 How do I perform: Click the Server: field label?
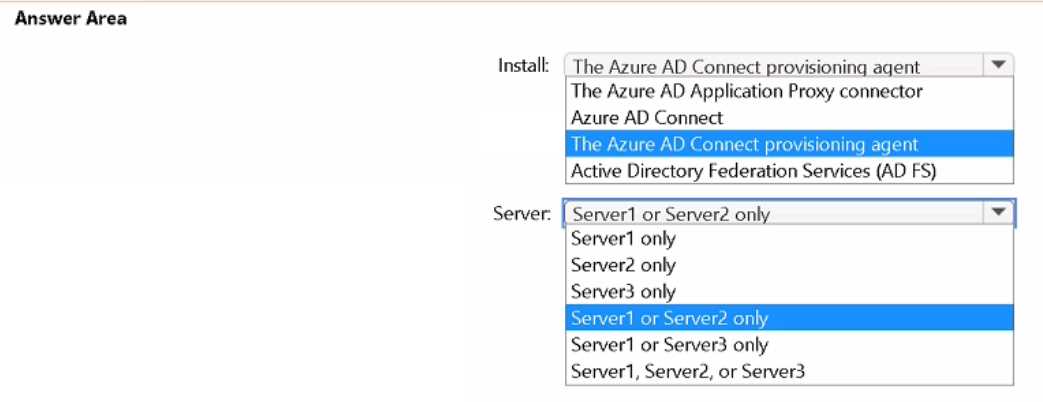pos(522,213)
